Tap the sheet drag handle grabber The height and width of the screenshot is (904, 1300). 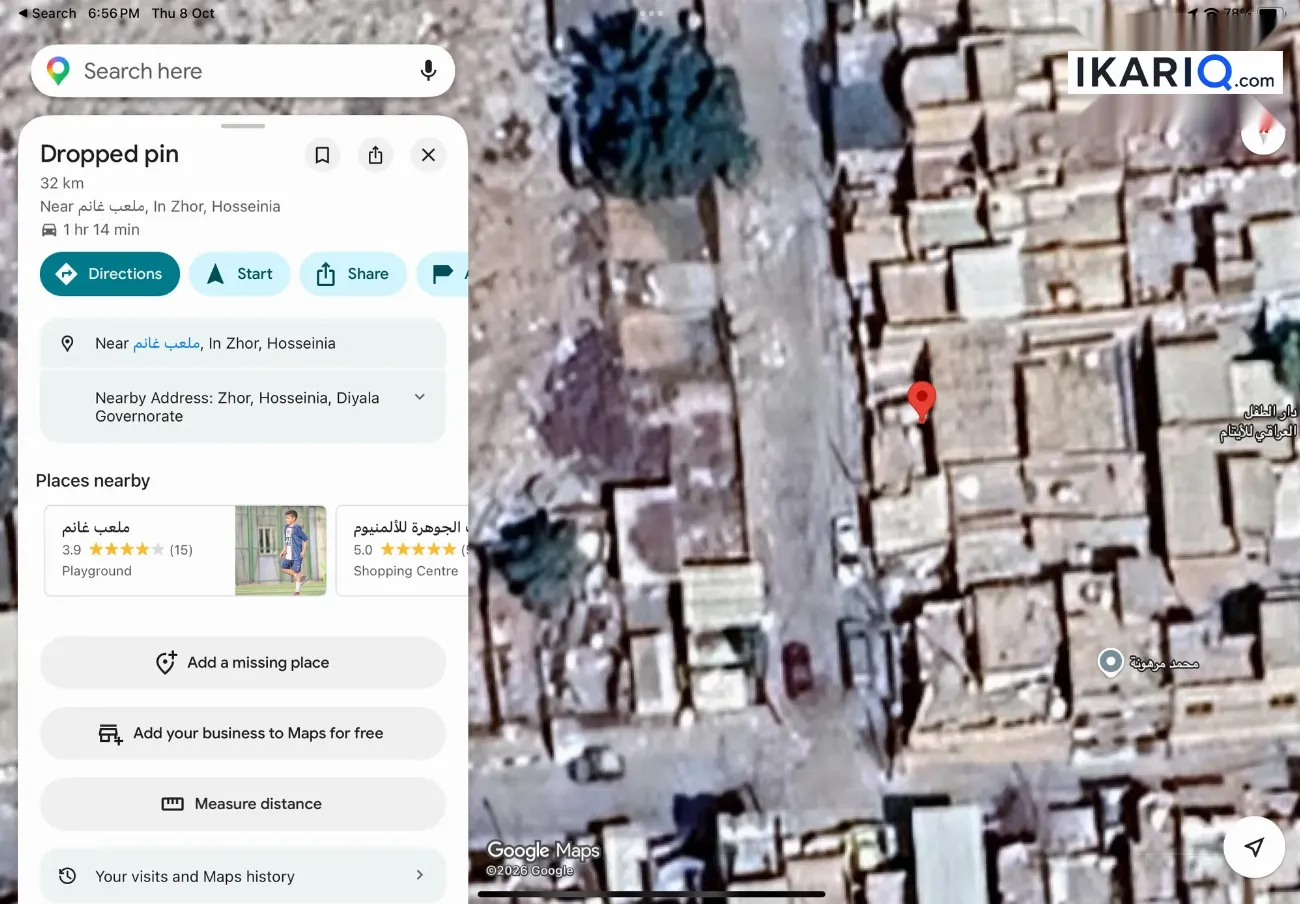[243, 126]
